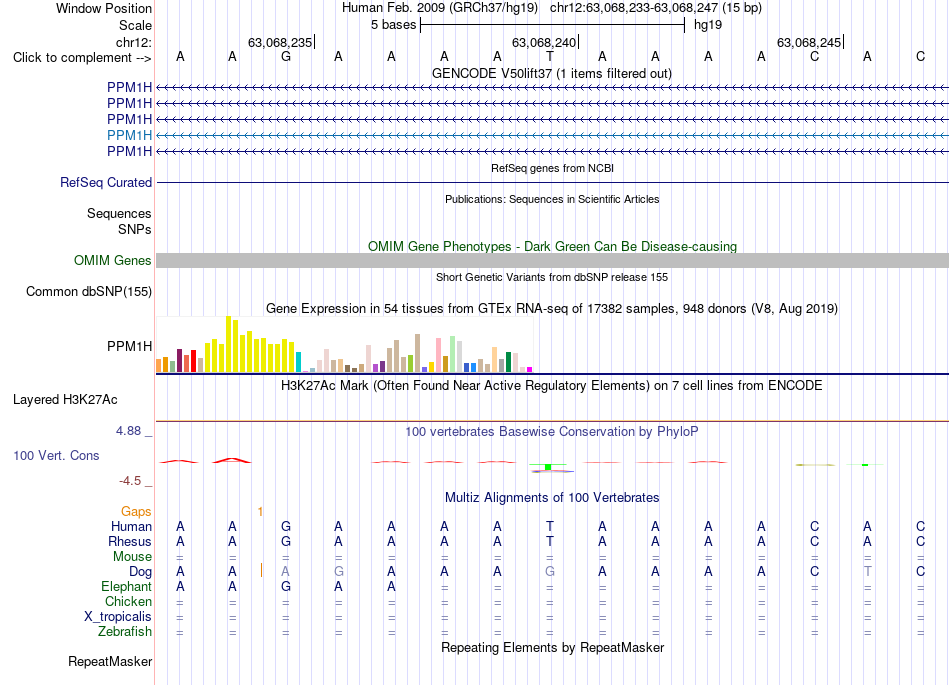
Task: Open the RefSeq Curated track label
Action: coord(106,182)
